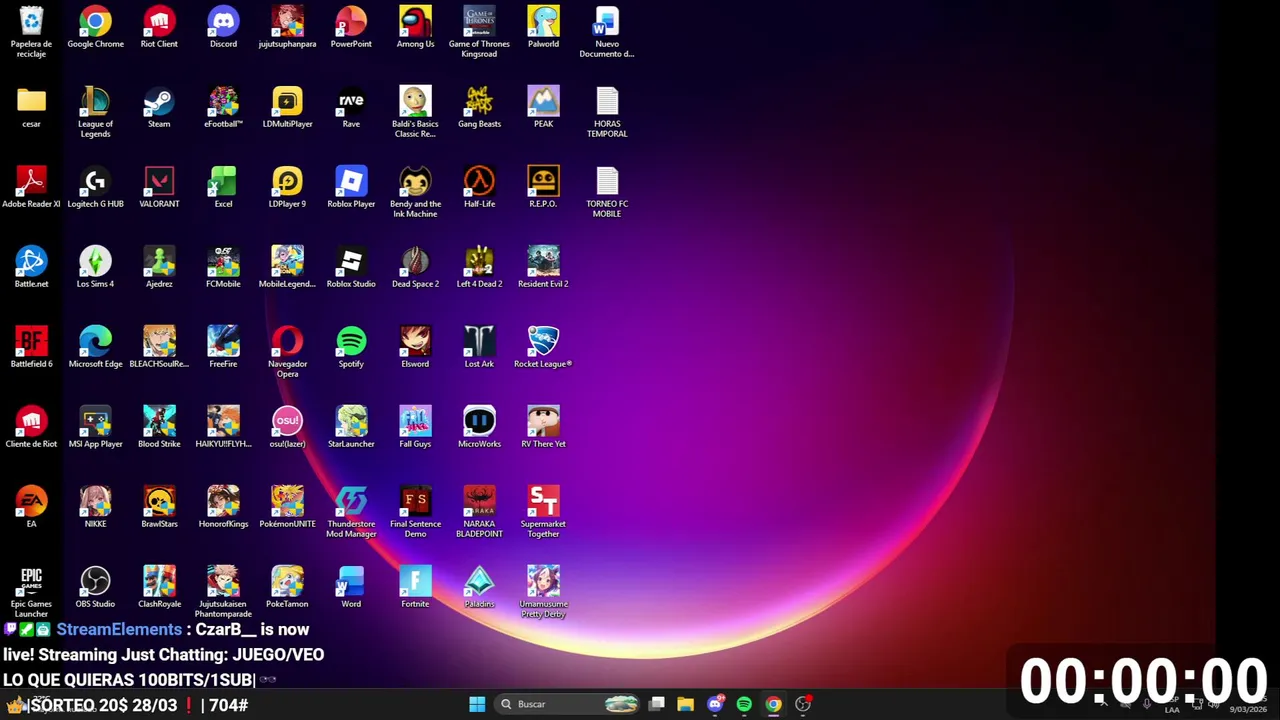Click the Adobe Reader XI shortcut
1280x720 pixels.
(31, 188)
